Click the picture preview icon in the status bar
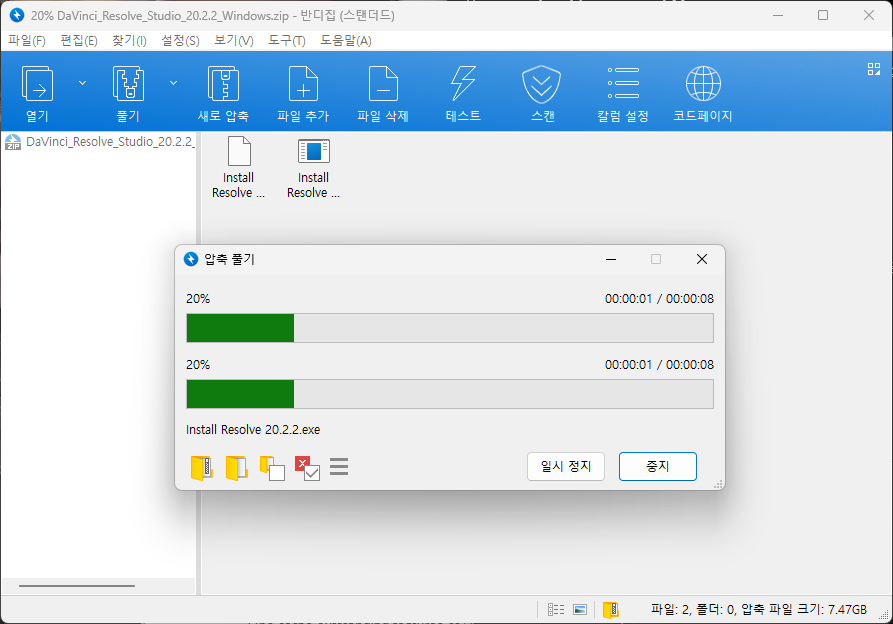Viewport: 893px width, 624px height. 580,610
